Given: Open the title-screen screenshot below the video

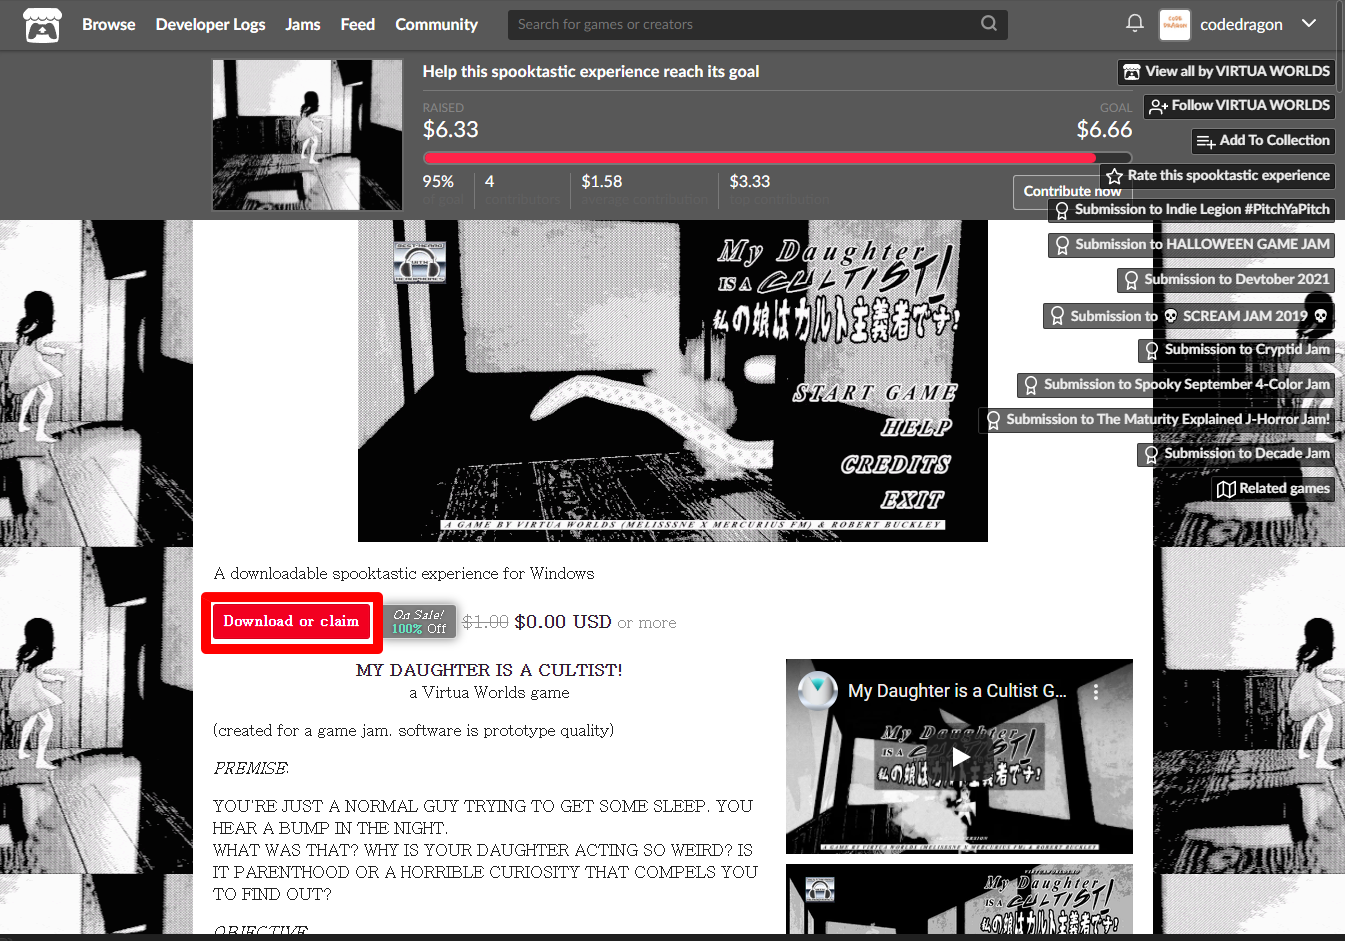Looking at the screenshot, I should coord(959,899).
